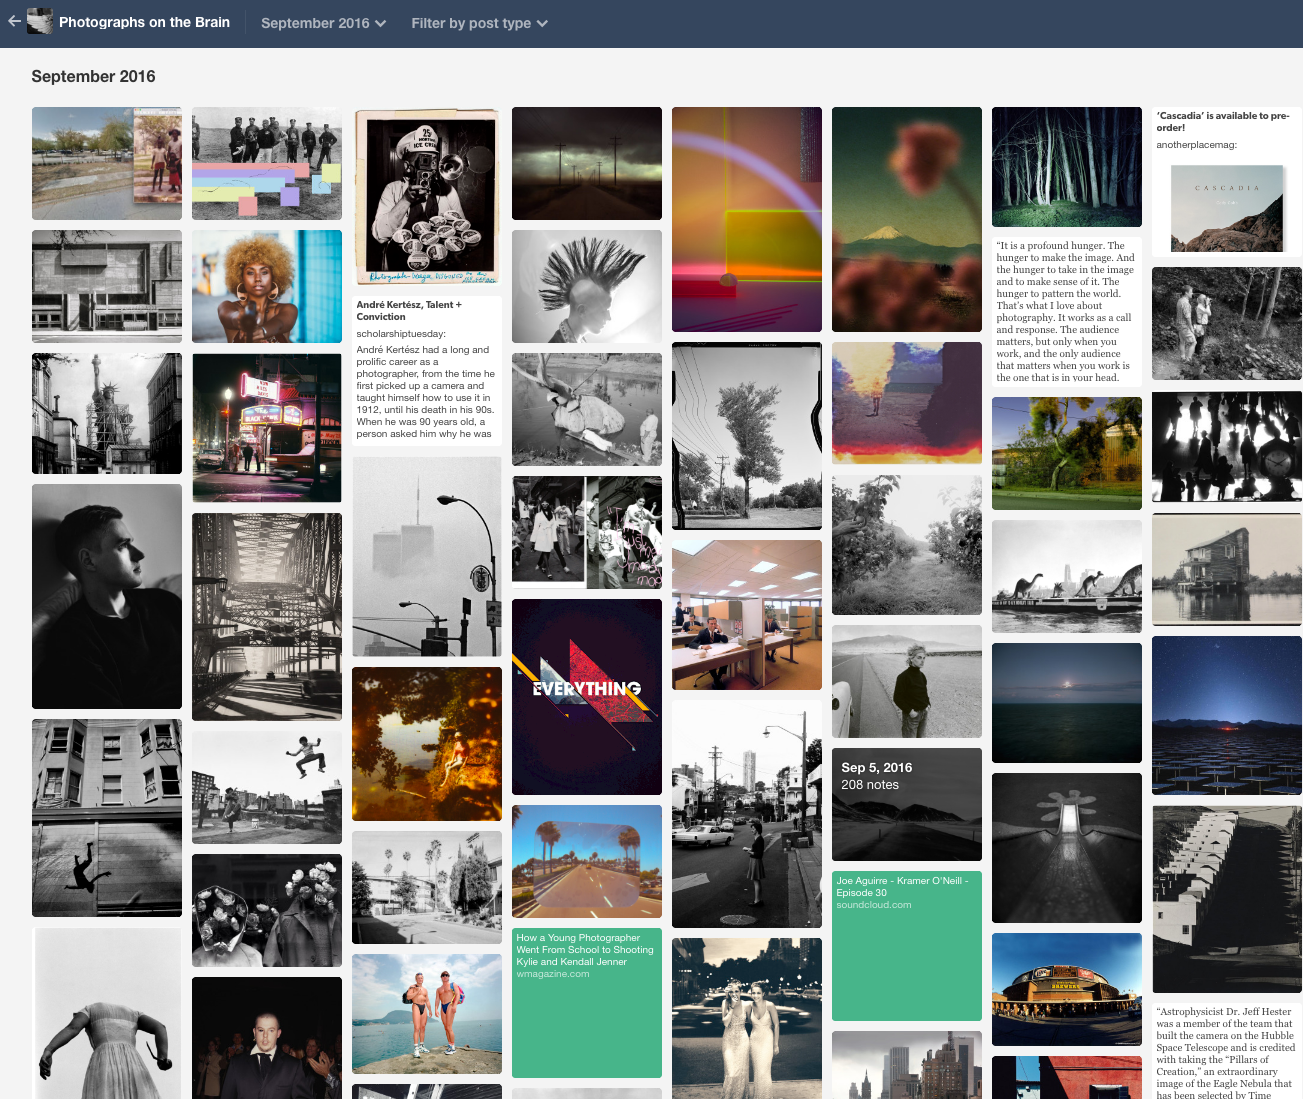Open the silhouetted crowd with clock photo
Viewport: 1303px width, 1099px height.
point(1227,446)
